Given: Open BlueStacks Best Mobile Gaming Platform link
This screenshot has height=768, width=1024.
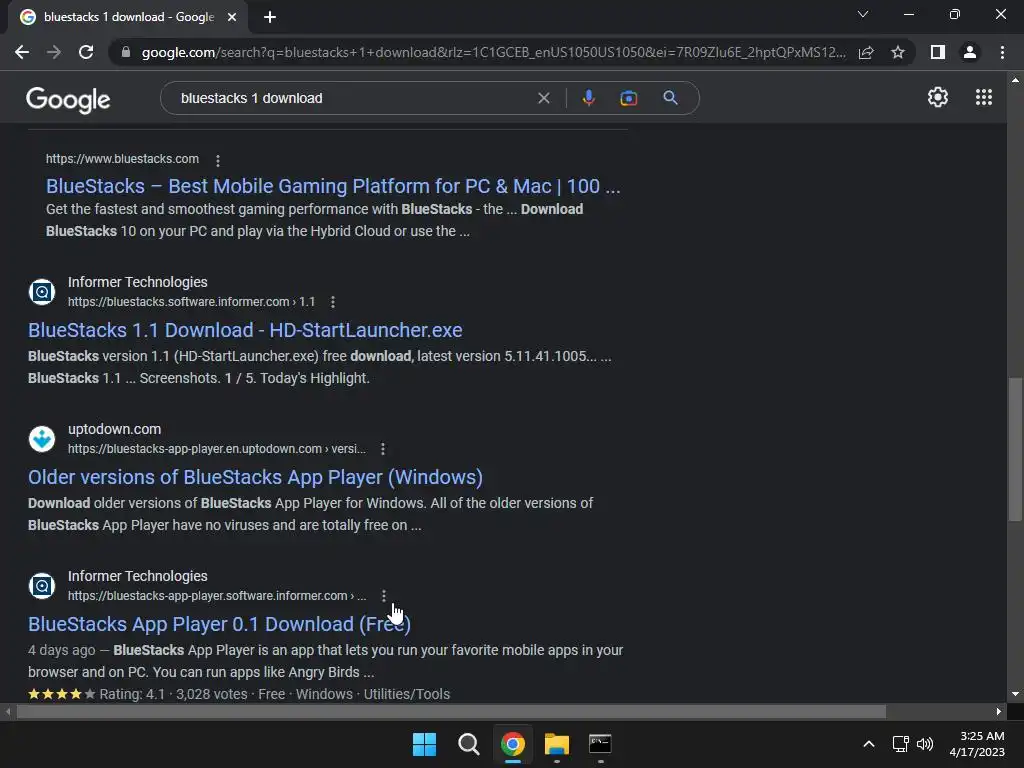Looking at the screenshot, I should (333, 186).
